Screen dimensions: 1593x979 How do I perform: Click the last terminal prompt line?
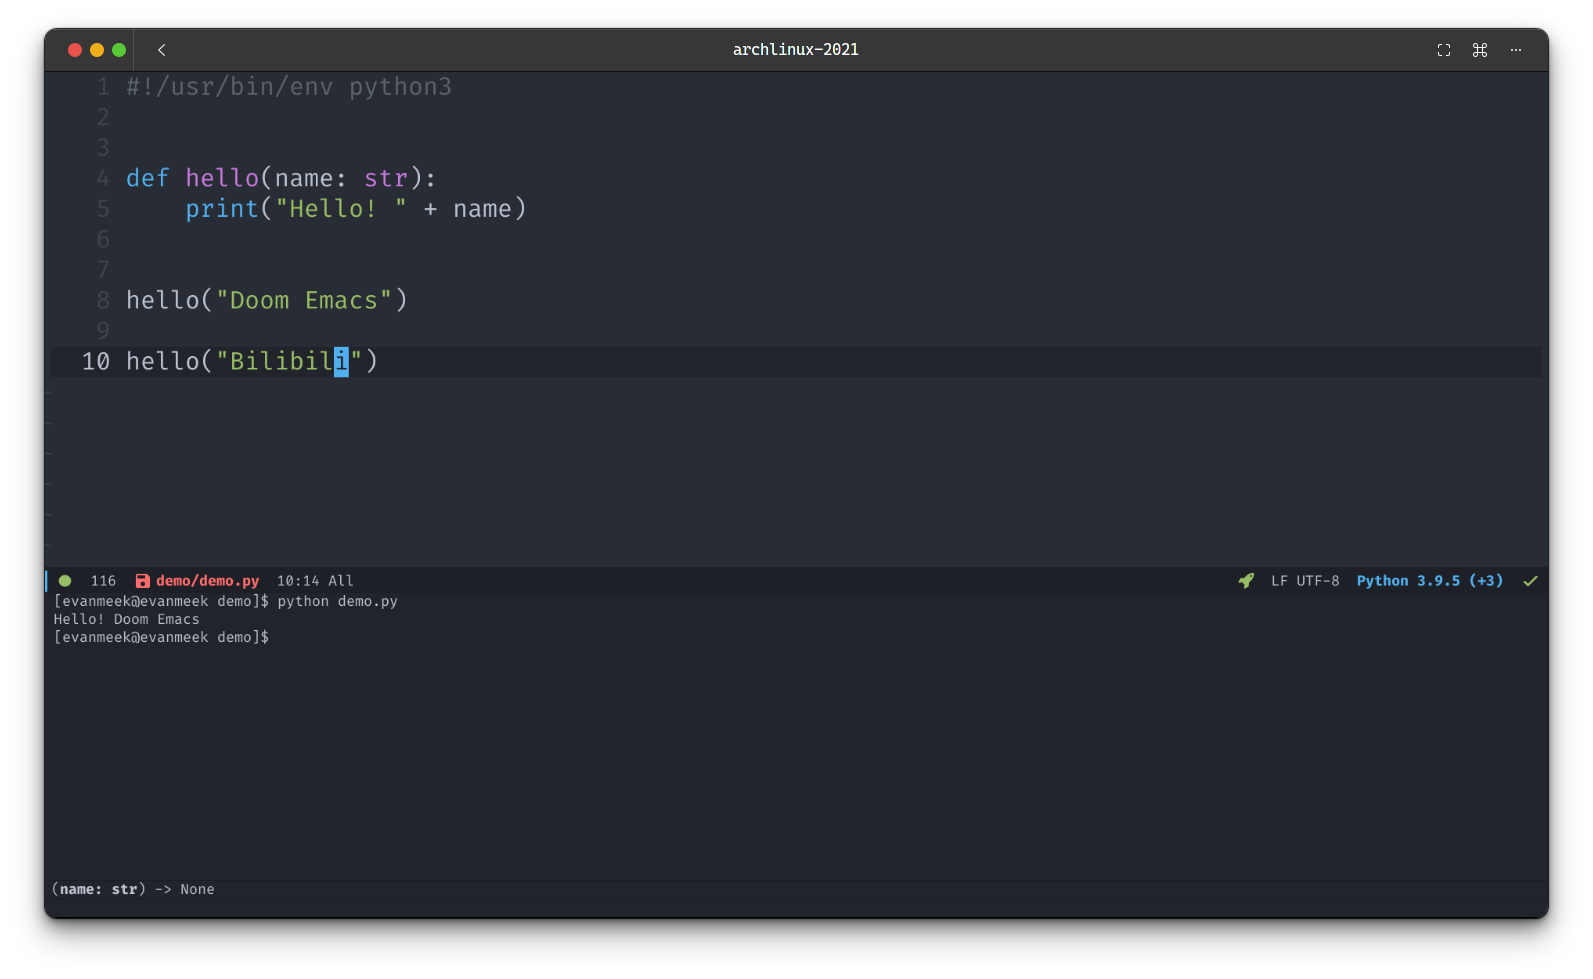coord(161,637)
